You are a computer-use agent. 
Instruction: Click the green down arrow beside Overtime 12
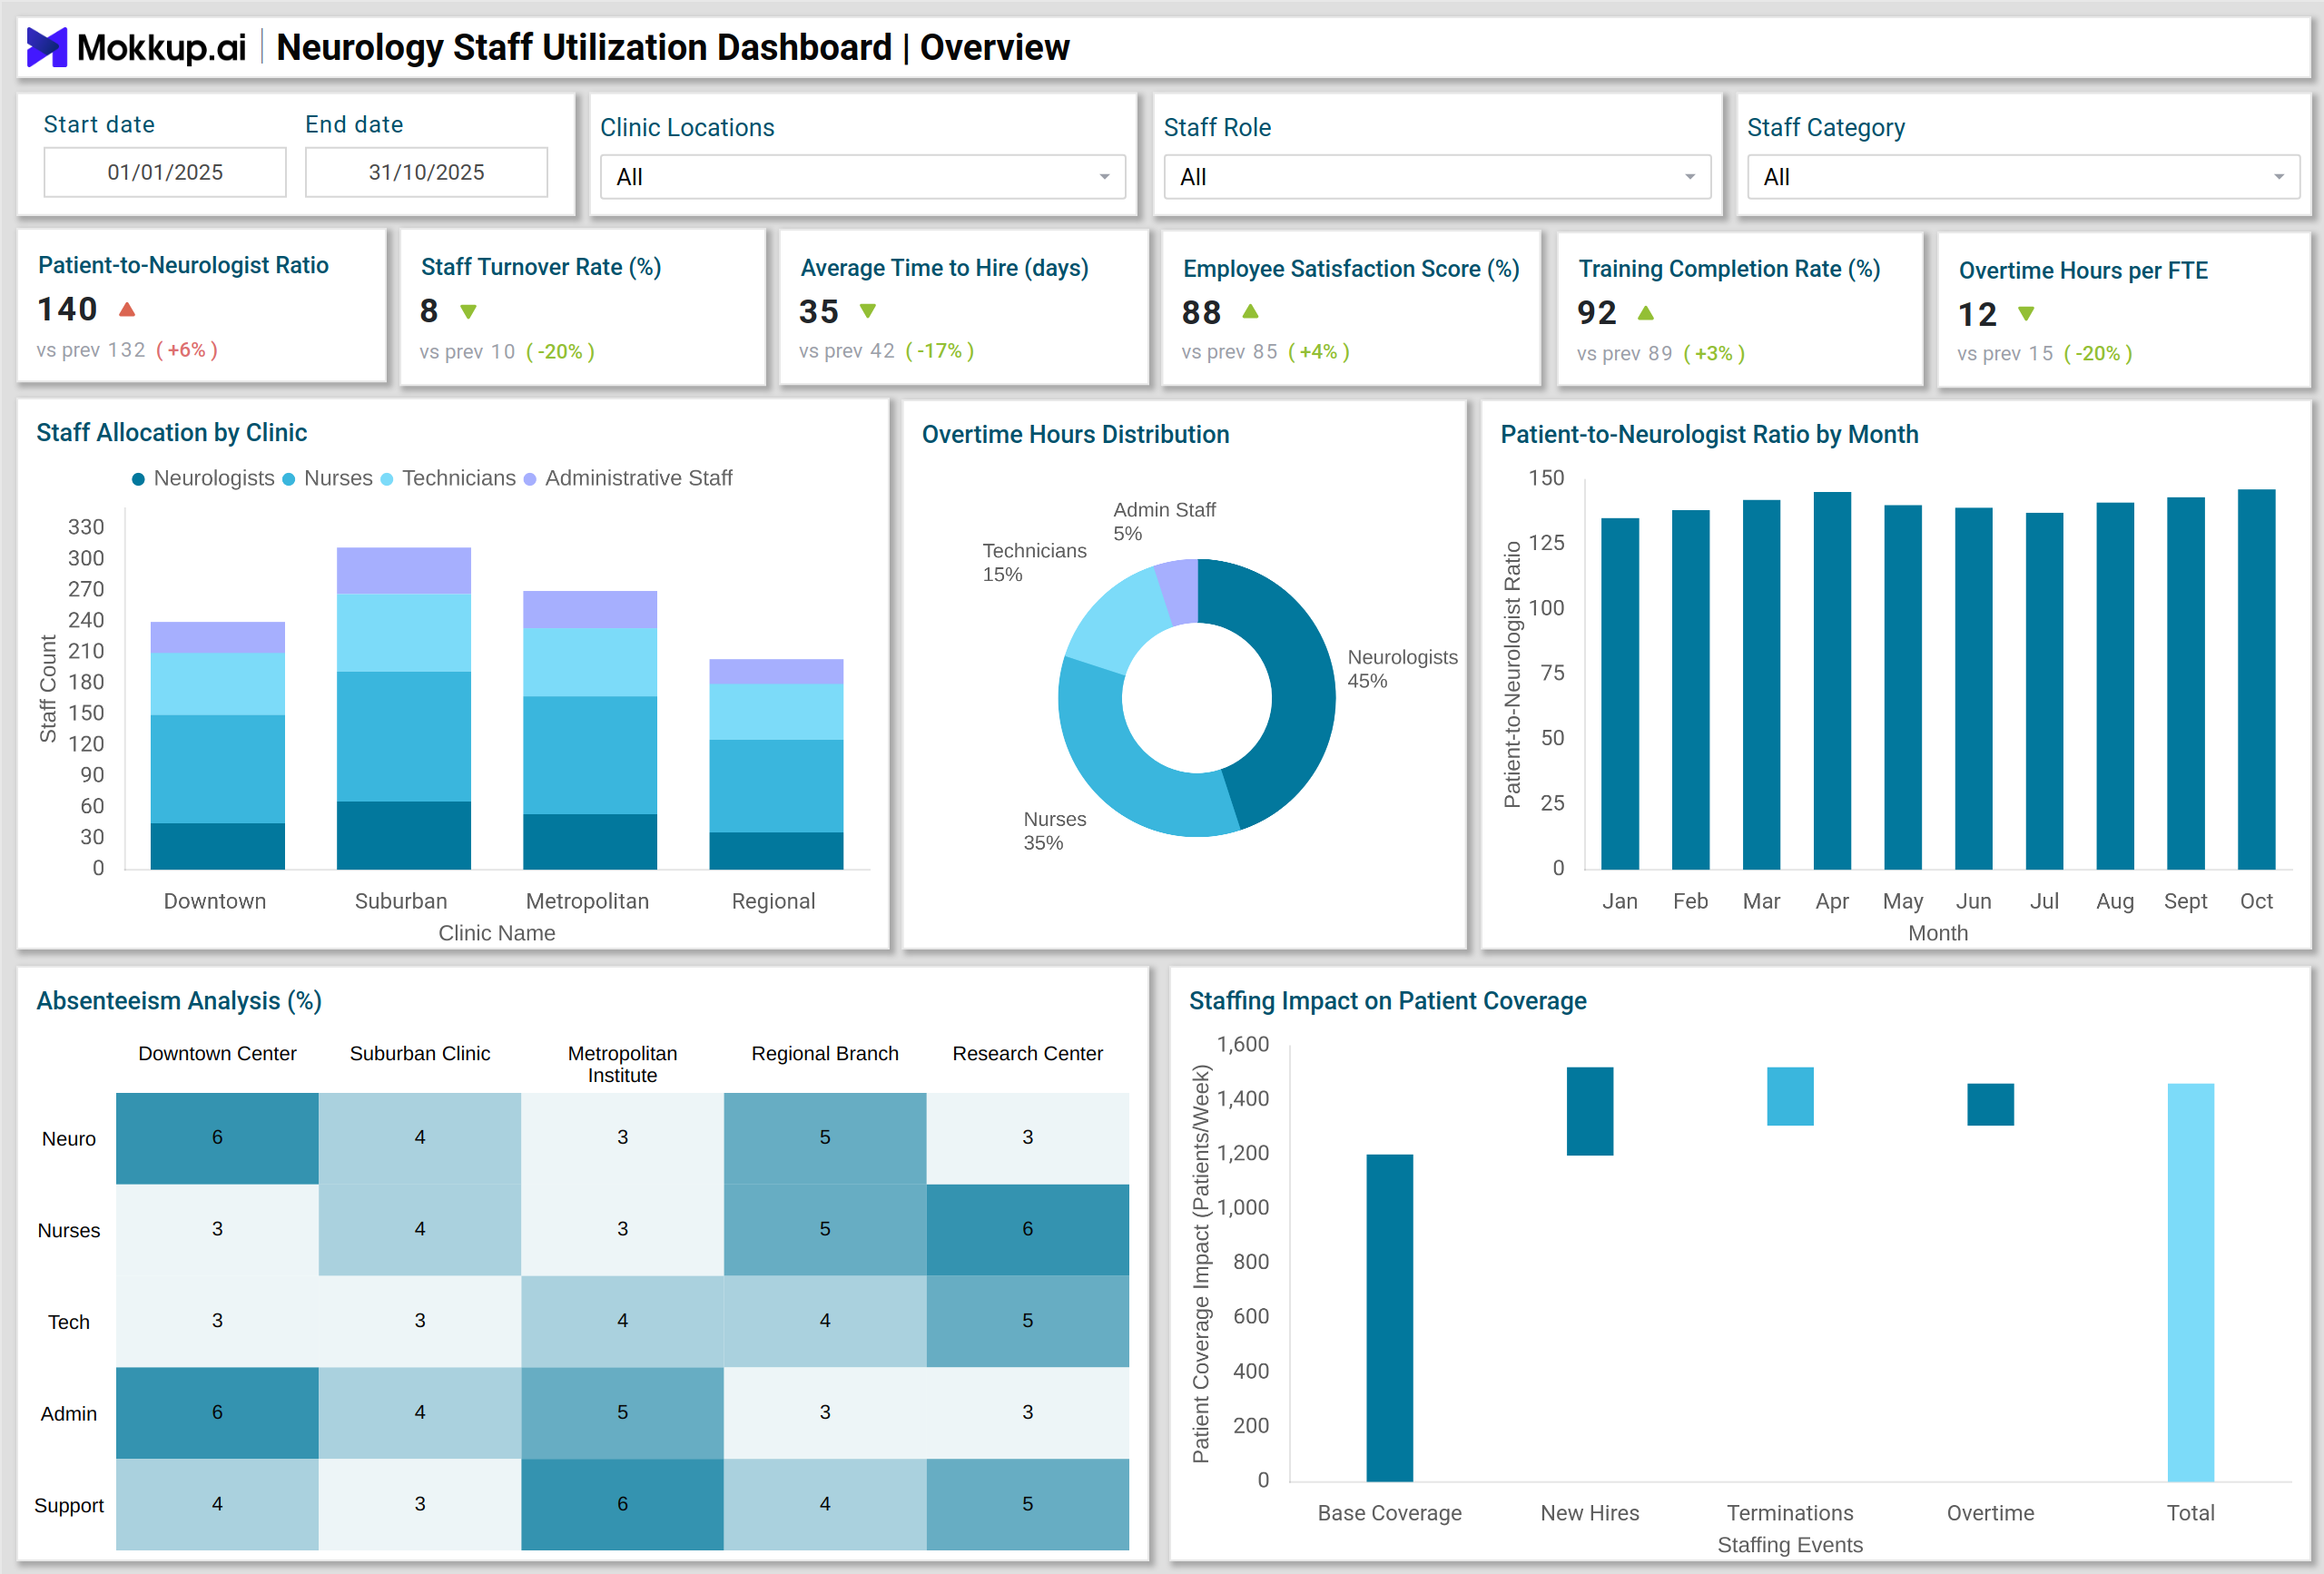(x=2026, y=314)
